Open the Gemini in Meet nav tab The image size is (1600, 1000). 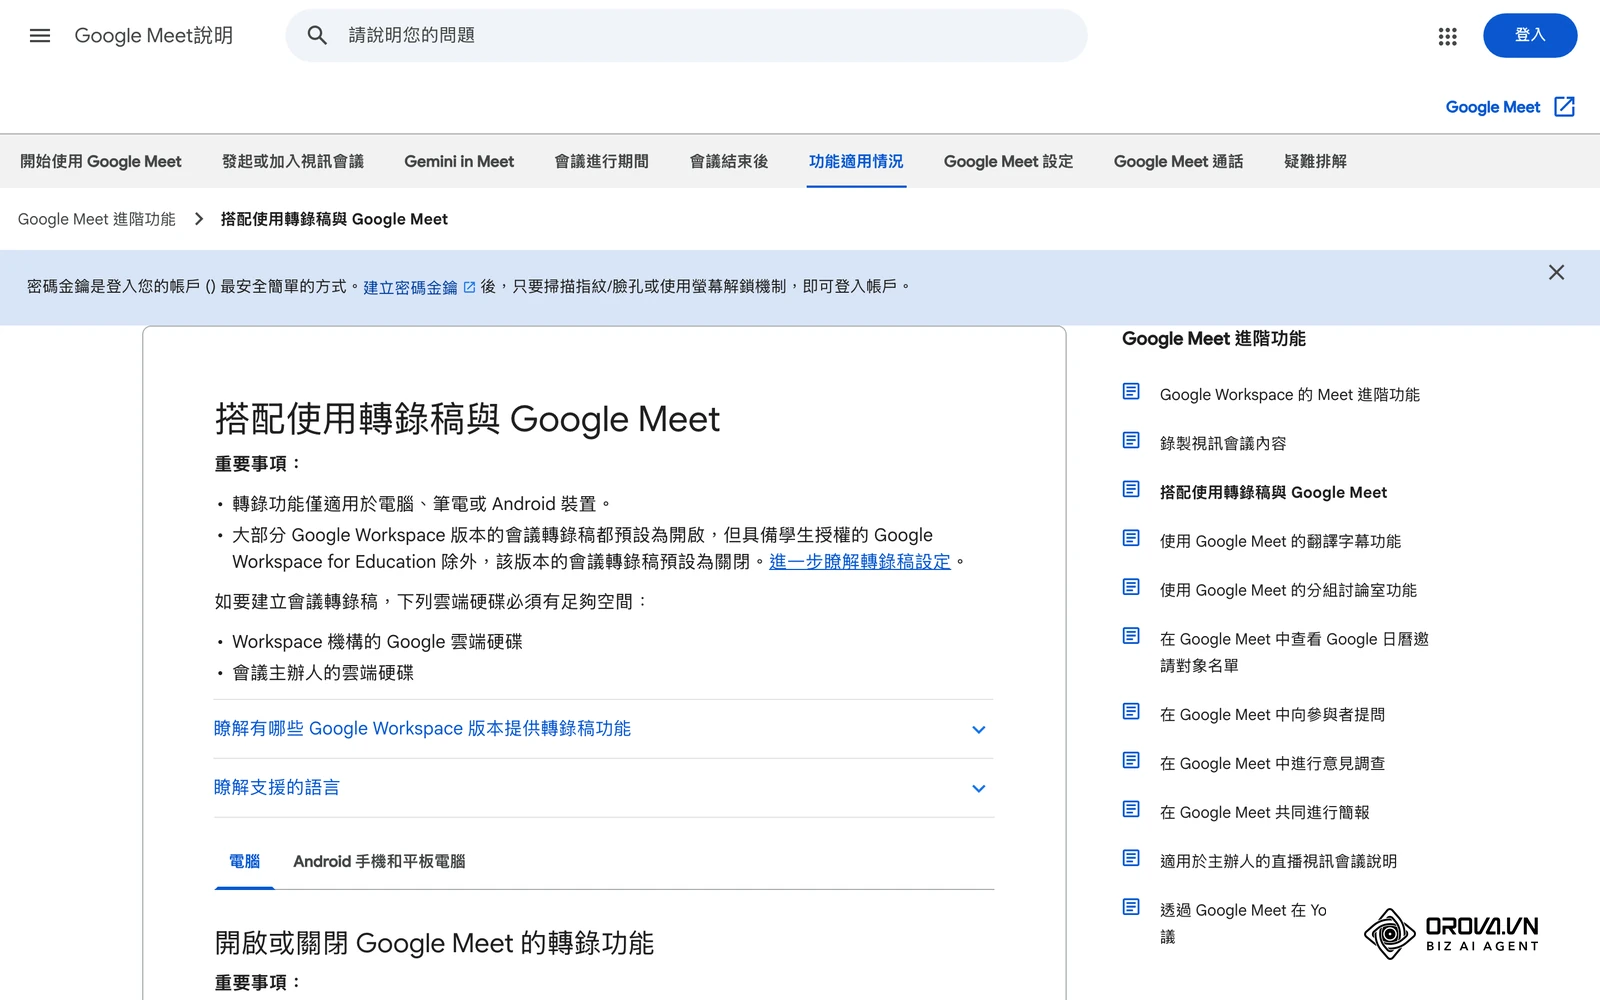(x=459, y=161)
